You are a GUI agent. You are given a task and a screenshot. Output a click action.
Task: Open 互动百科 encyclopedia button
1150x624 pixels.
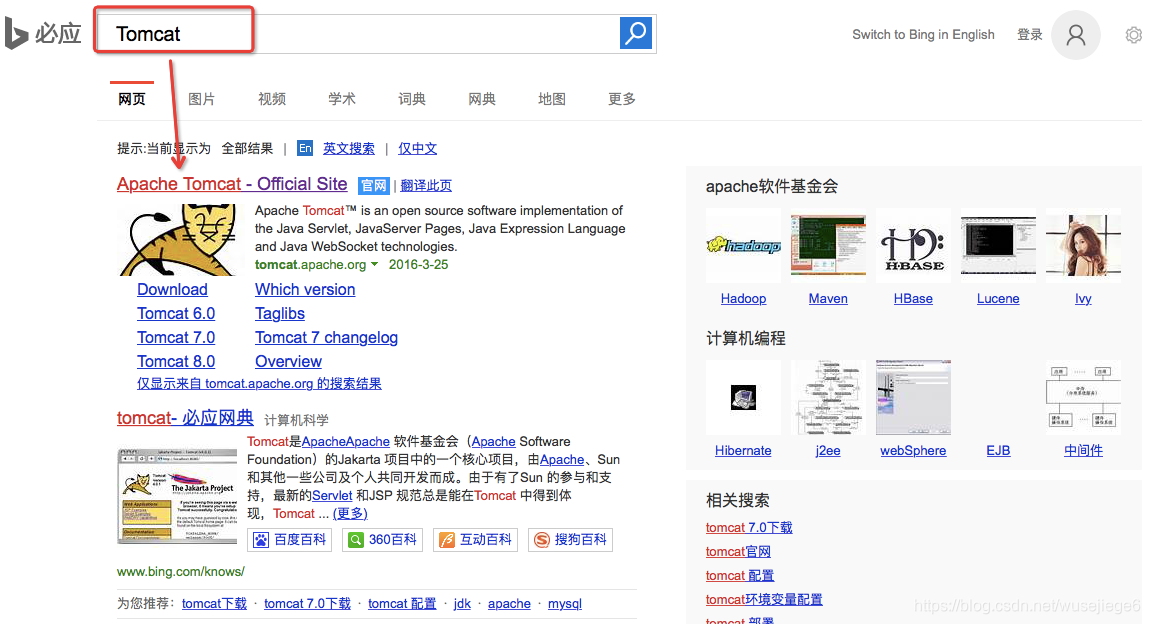coord(475,540)
